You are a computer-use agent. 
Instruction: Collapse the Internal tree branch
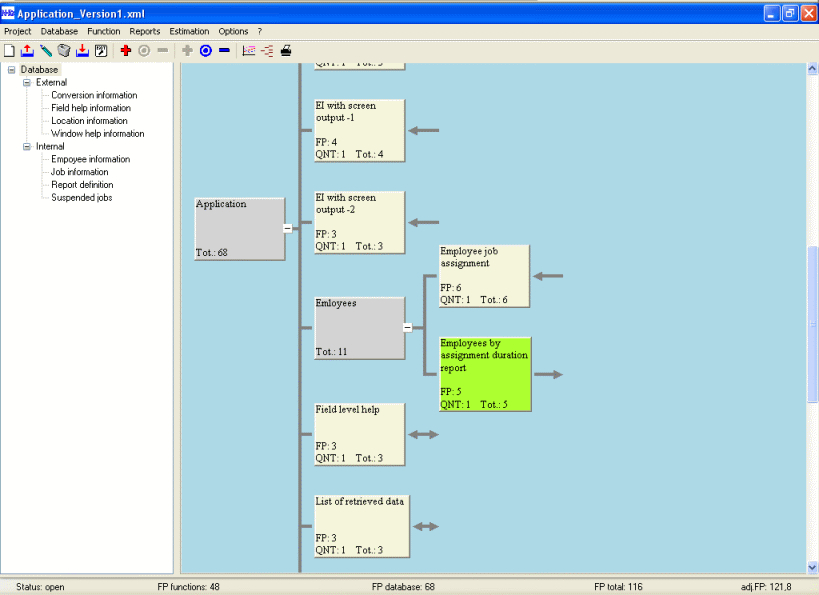click(x=27, y=147)
